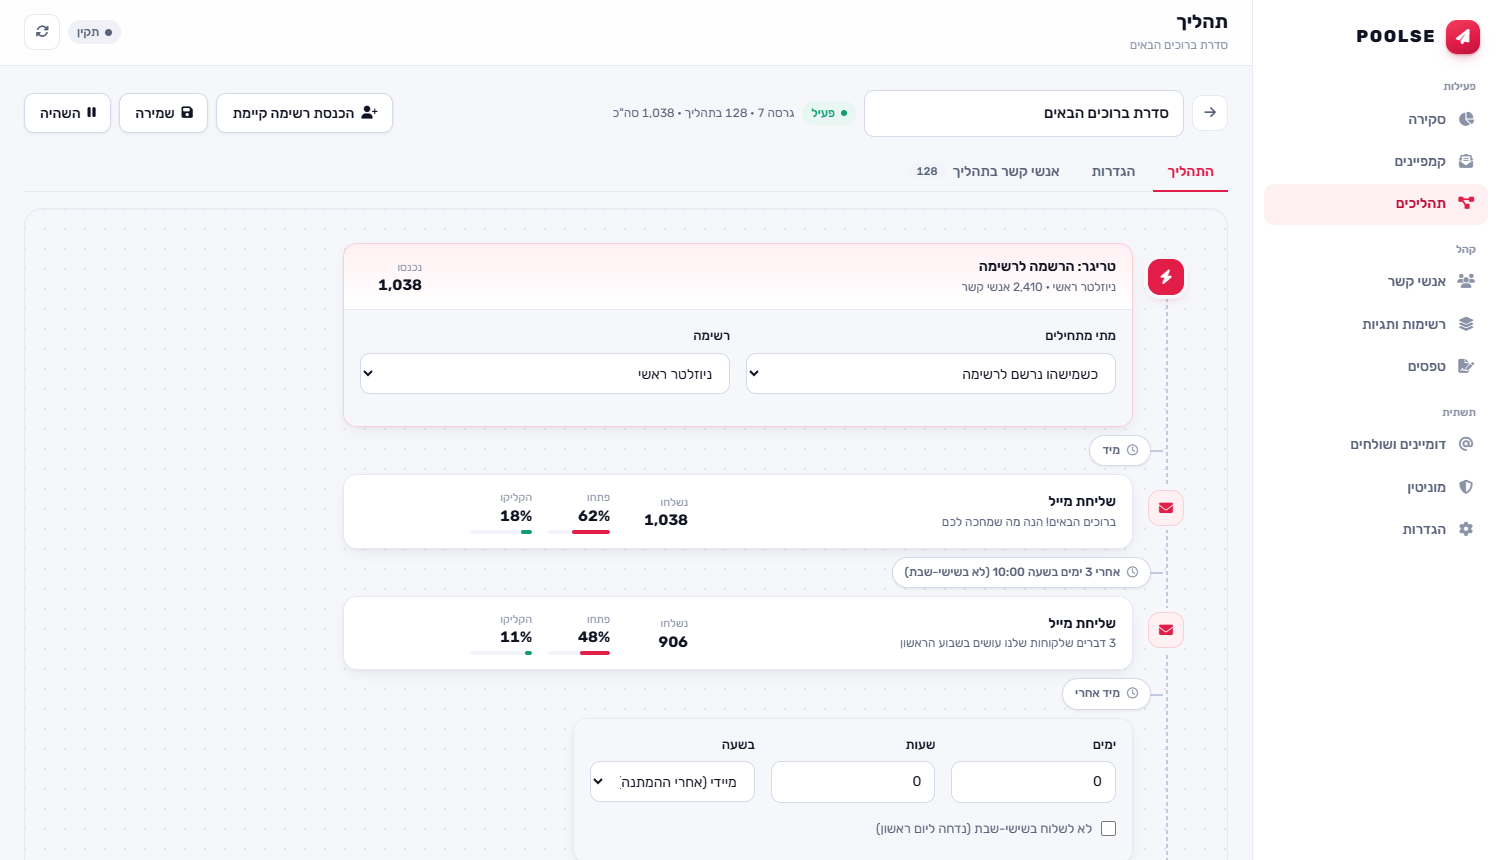Open טפסים form icon in sidebar
Viewport: 1500px width, 860px height.
click(x=1466, y=366)
